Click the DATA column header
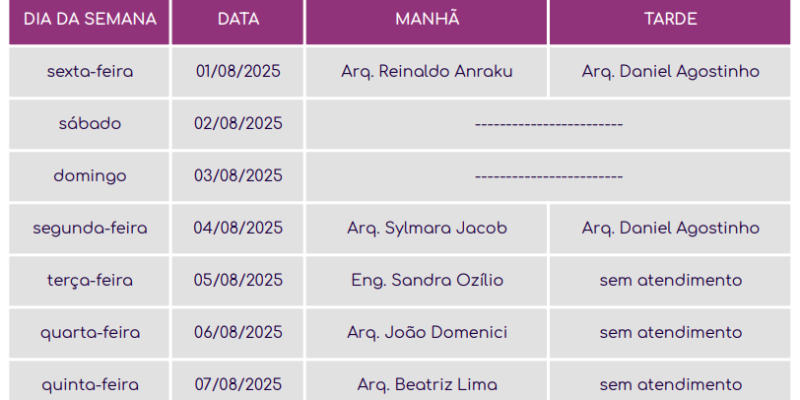Image resolution: width=800 pixels, height=400 pixels. [x=238, y=20]
